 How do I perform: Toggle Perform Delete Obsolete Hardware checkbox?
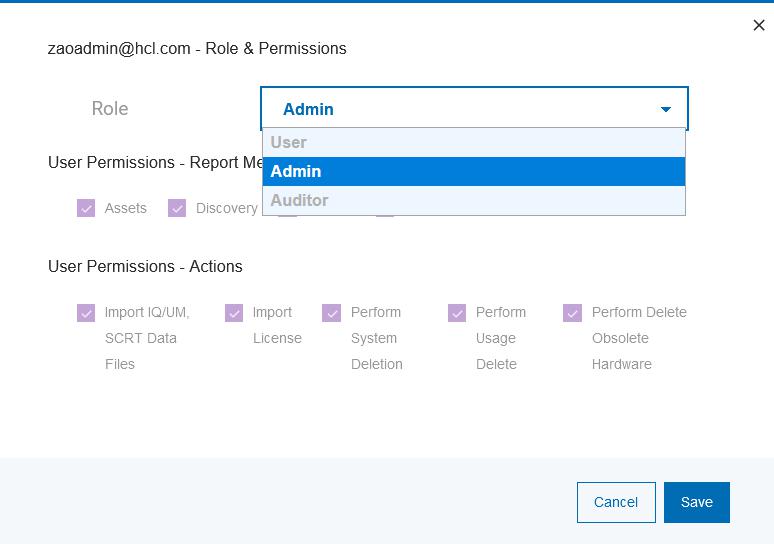click(x=573, y=313)
